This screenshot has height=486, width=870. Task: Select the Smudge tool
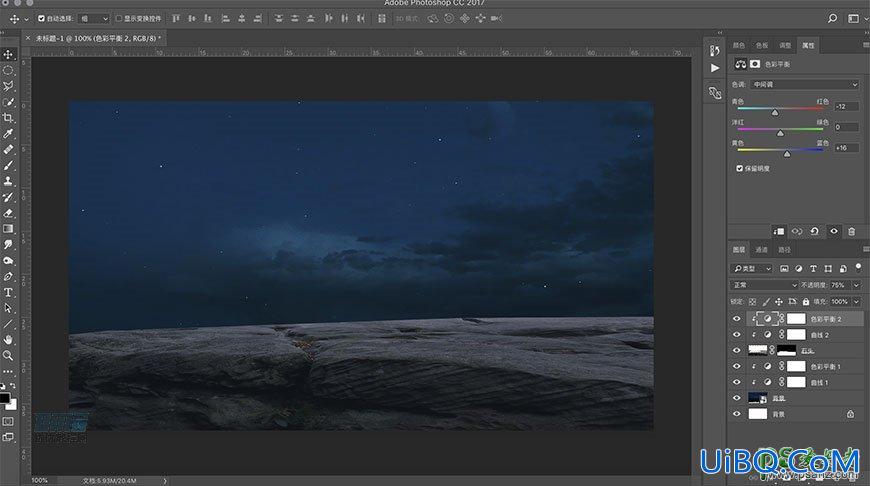tap(8, 245)
